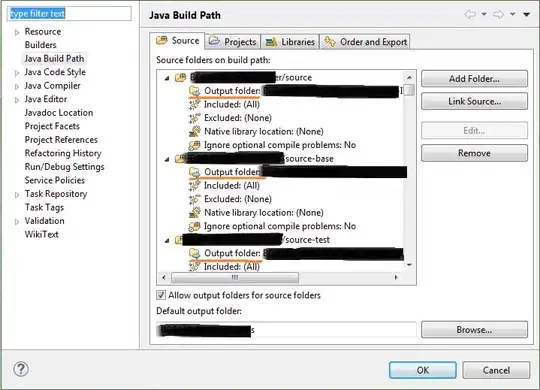540x390 pixels.
Task: Click the Excluded filter icon under source-base
Action: pyautogui.click(x=195, y=199)
